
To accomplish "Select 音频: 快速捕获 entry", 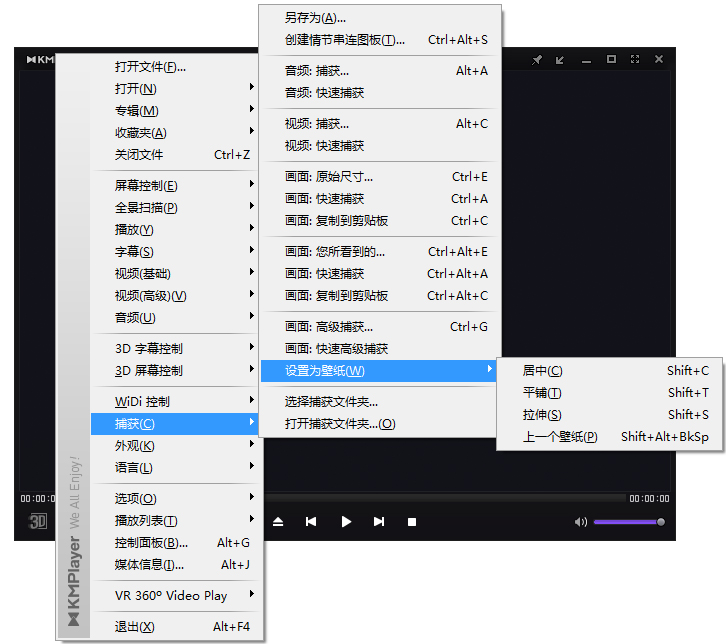I will coord(380,93).
